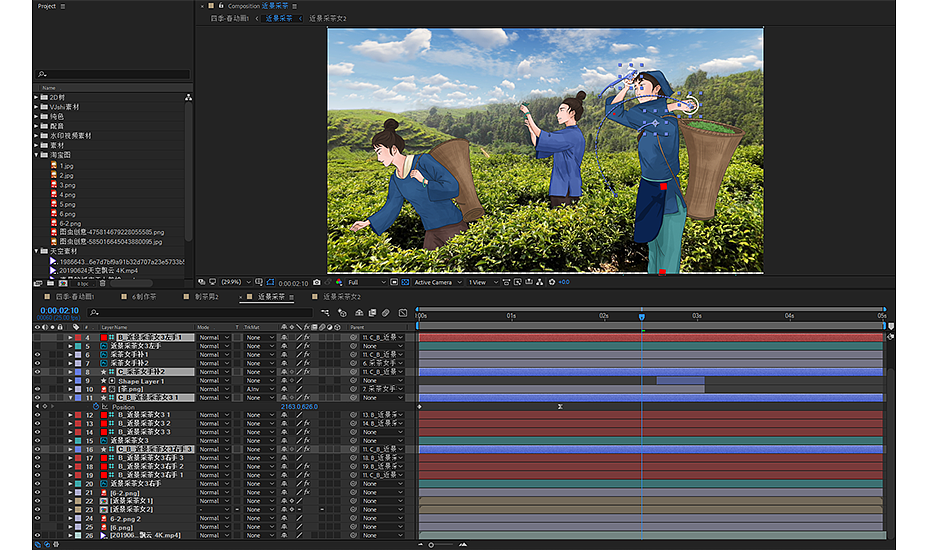This screenshot has height=550, width=930.
Task: Hide the [茶.png] layer 10
Action: click(37, 389)
